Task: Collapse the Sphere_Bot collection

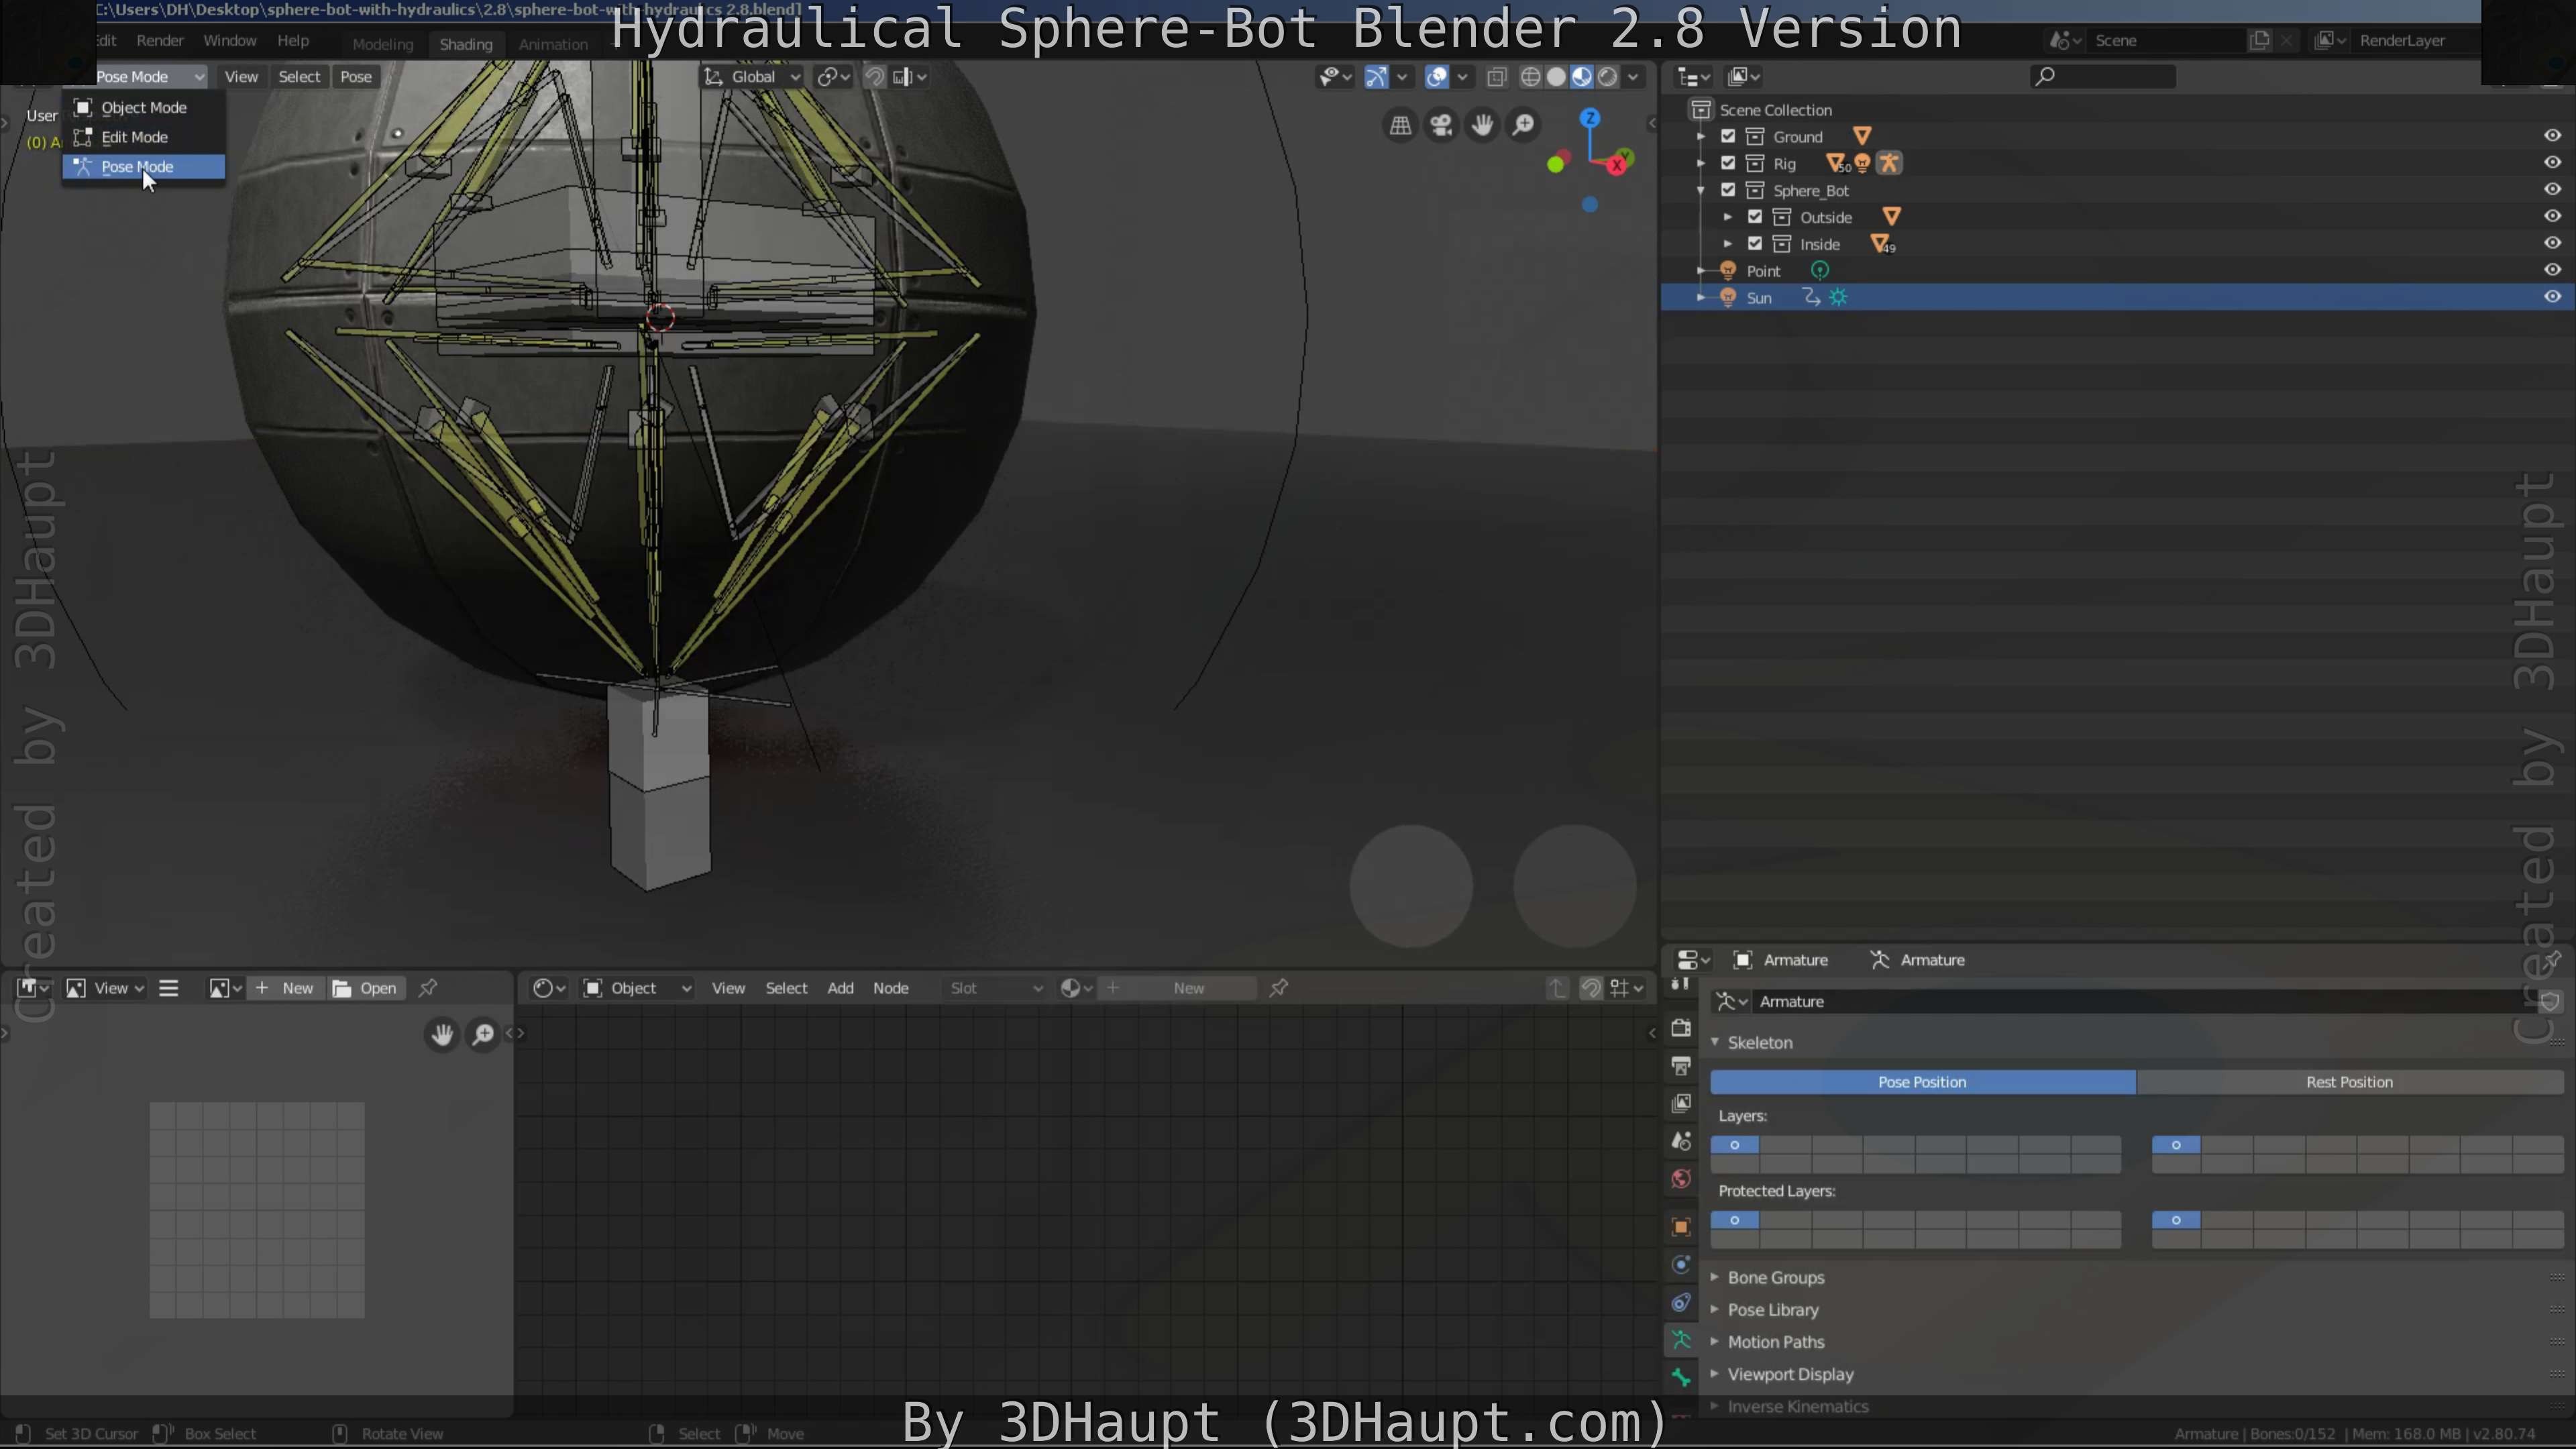Action: point(1701,190)
